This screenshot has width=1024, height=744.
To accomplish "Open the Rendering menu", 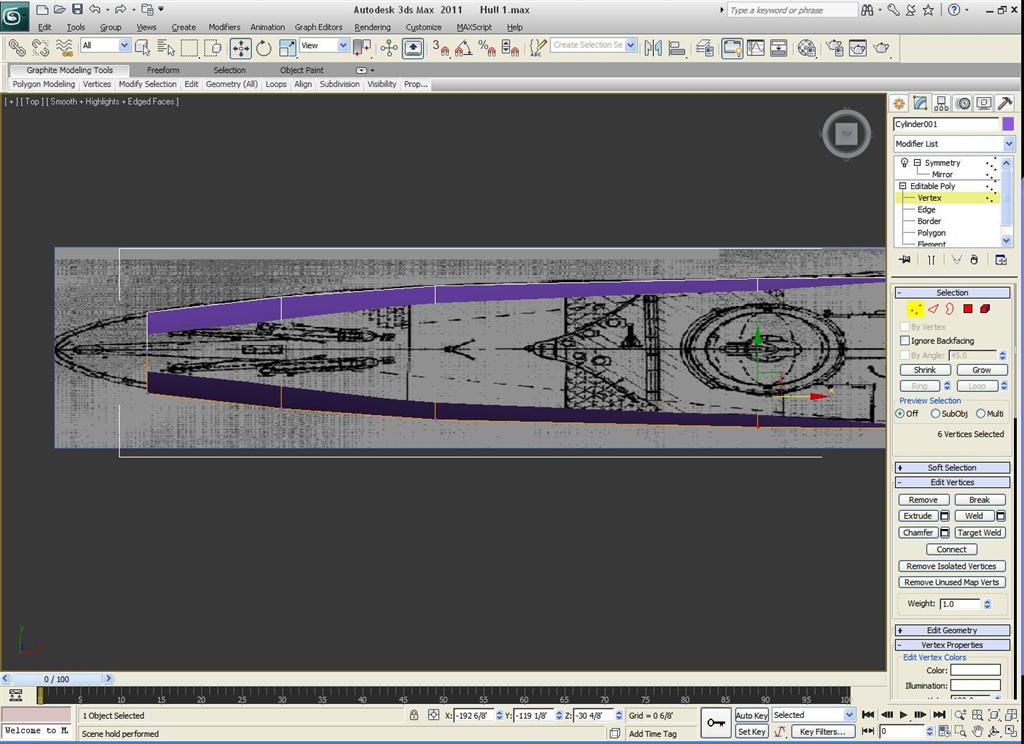I will pos(372,27).
